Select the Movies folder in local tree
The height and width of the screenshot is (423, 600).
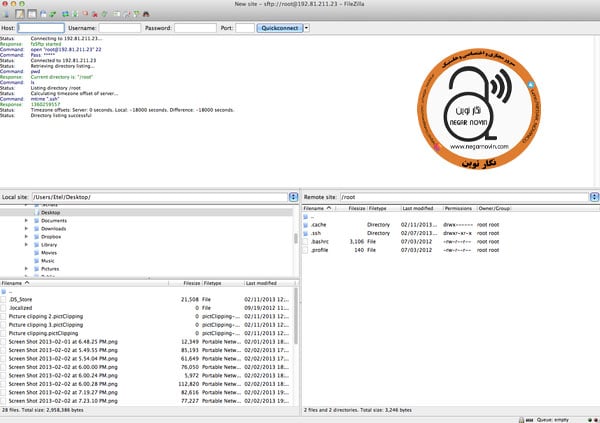coord(49,253)
